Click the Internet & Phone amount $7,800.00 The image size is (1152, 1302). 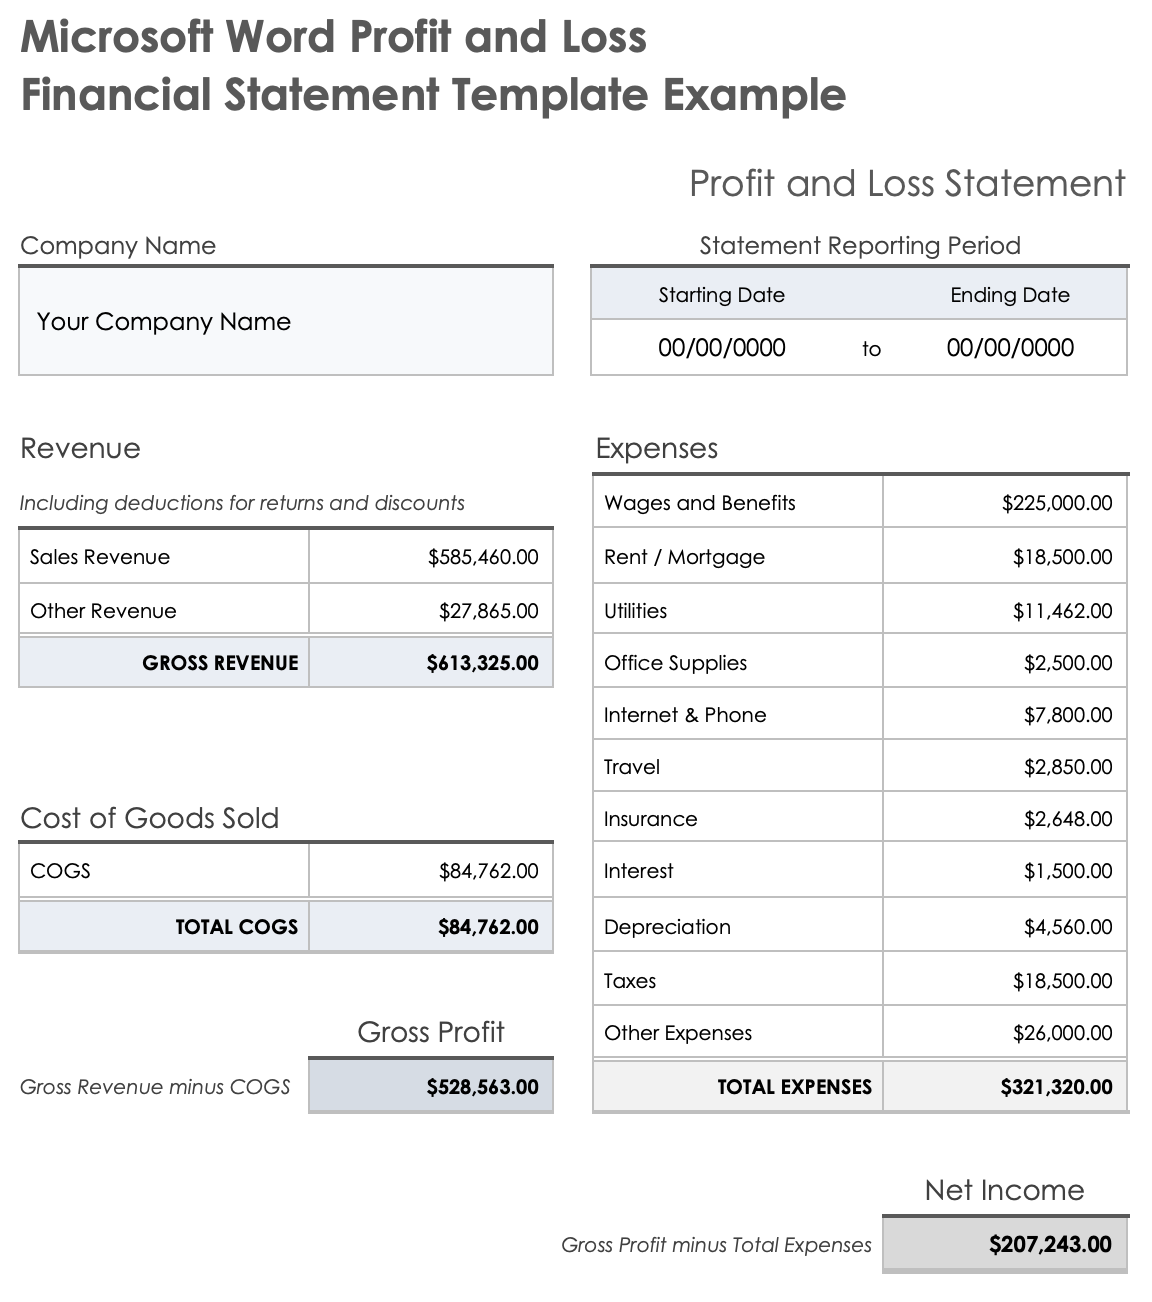pos(1067,715)
